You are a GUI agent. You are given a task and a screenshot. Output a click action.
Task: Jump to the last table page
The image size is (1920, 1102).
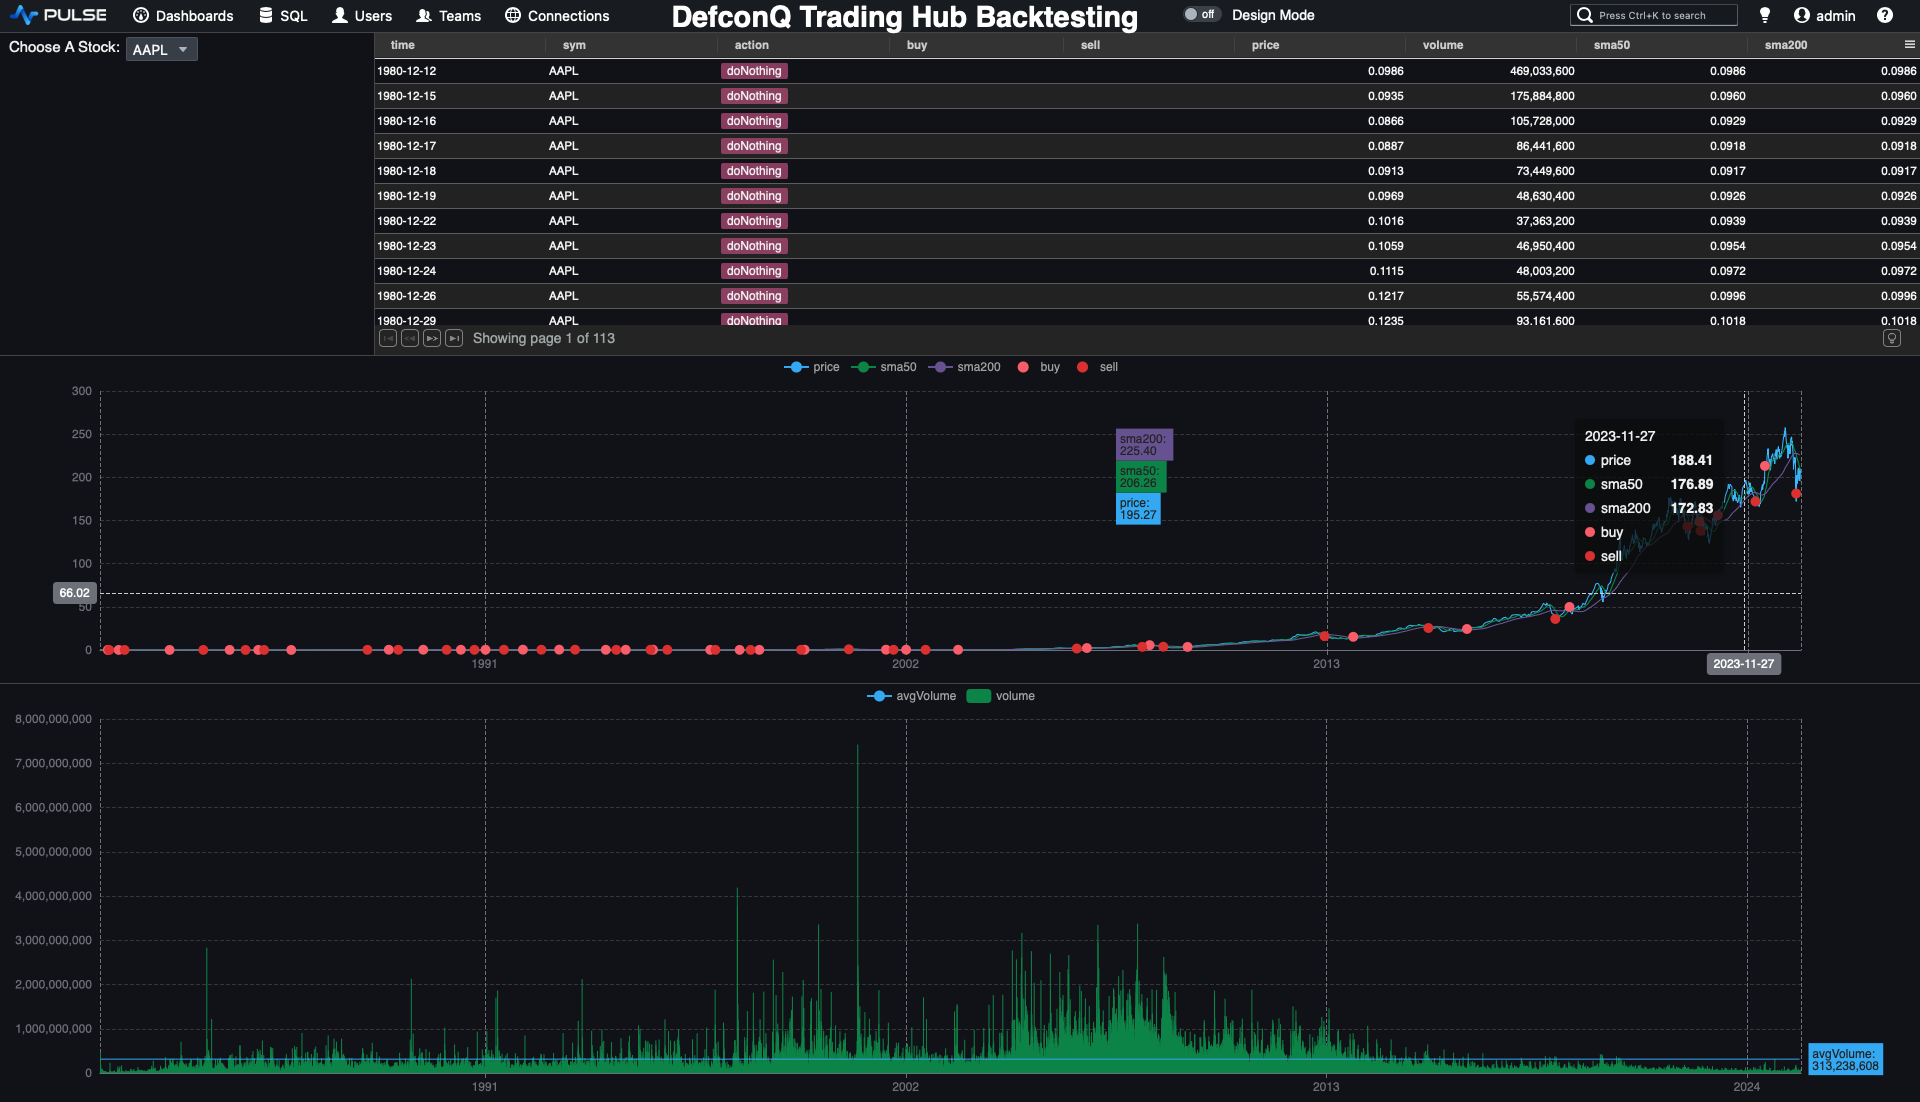(454, 338)
